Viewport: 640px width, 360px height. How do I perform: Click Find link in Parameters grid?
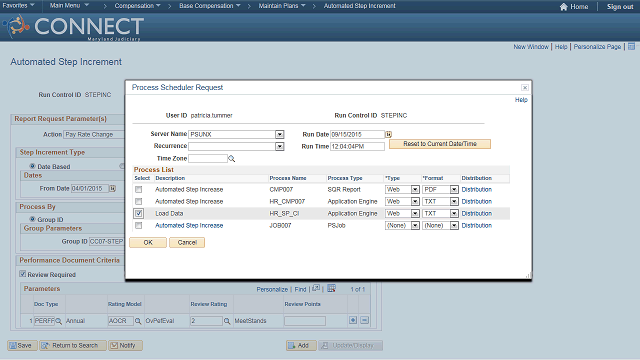coord(300,289)
